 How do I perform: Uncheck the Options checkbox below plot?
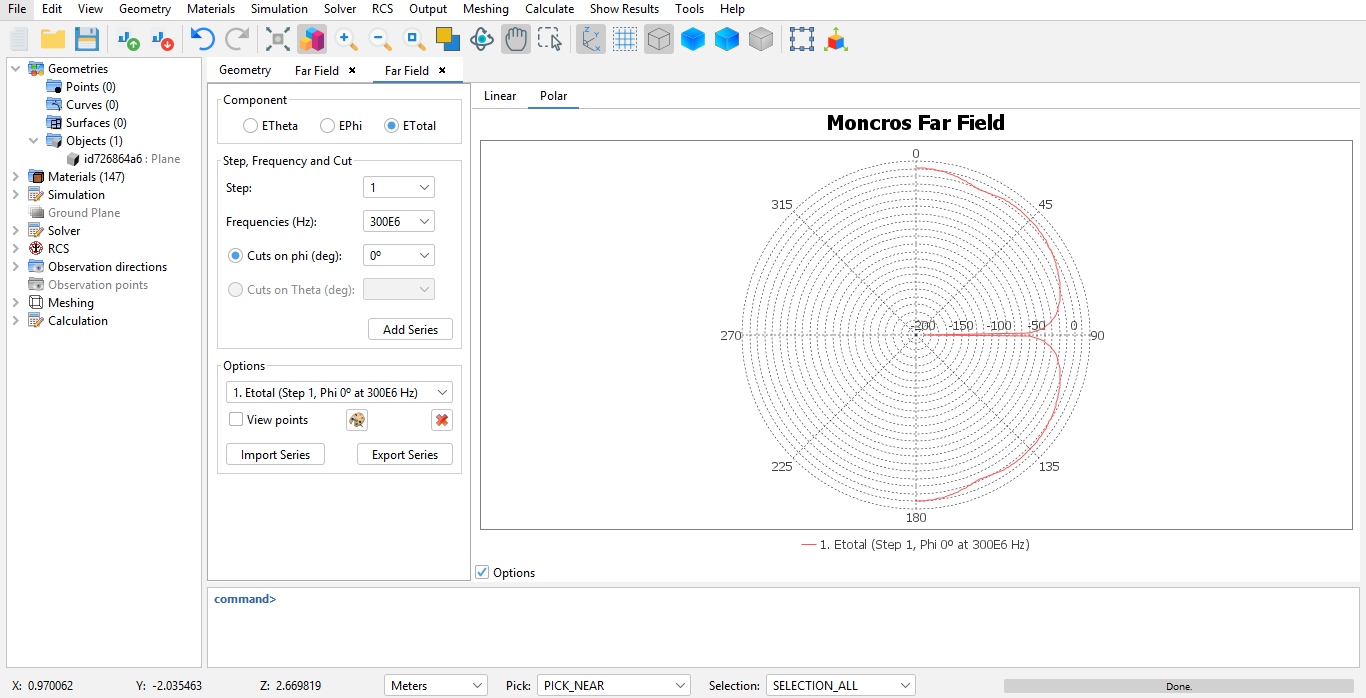pyautogui.click(x=483, y=572)
